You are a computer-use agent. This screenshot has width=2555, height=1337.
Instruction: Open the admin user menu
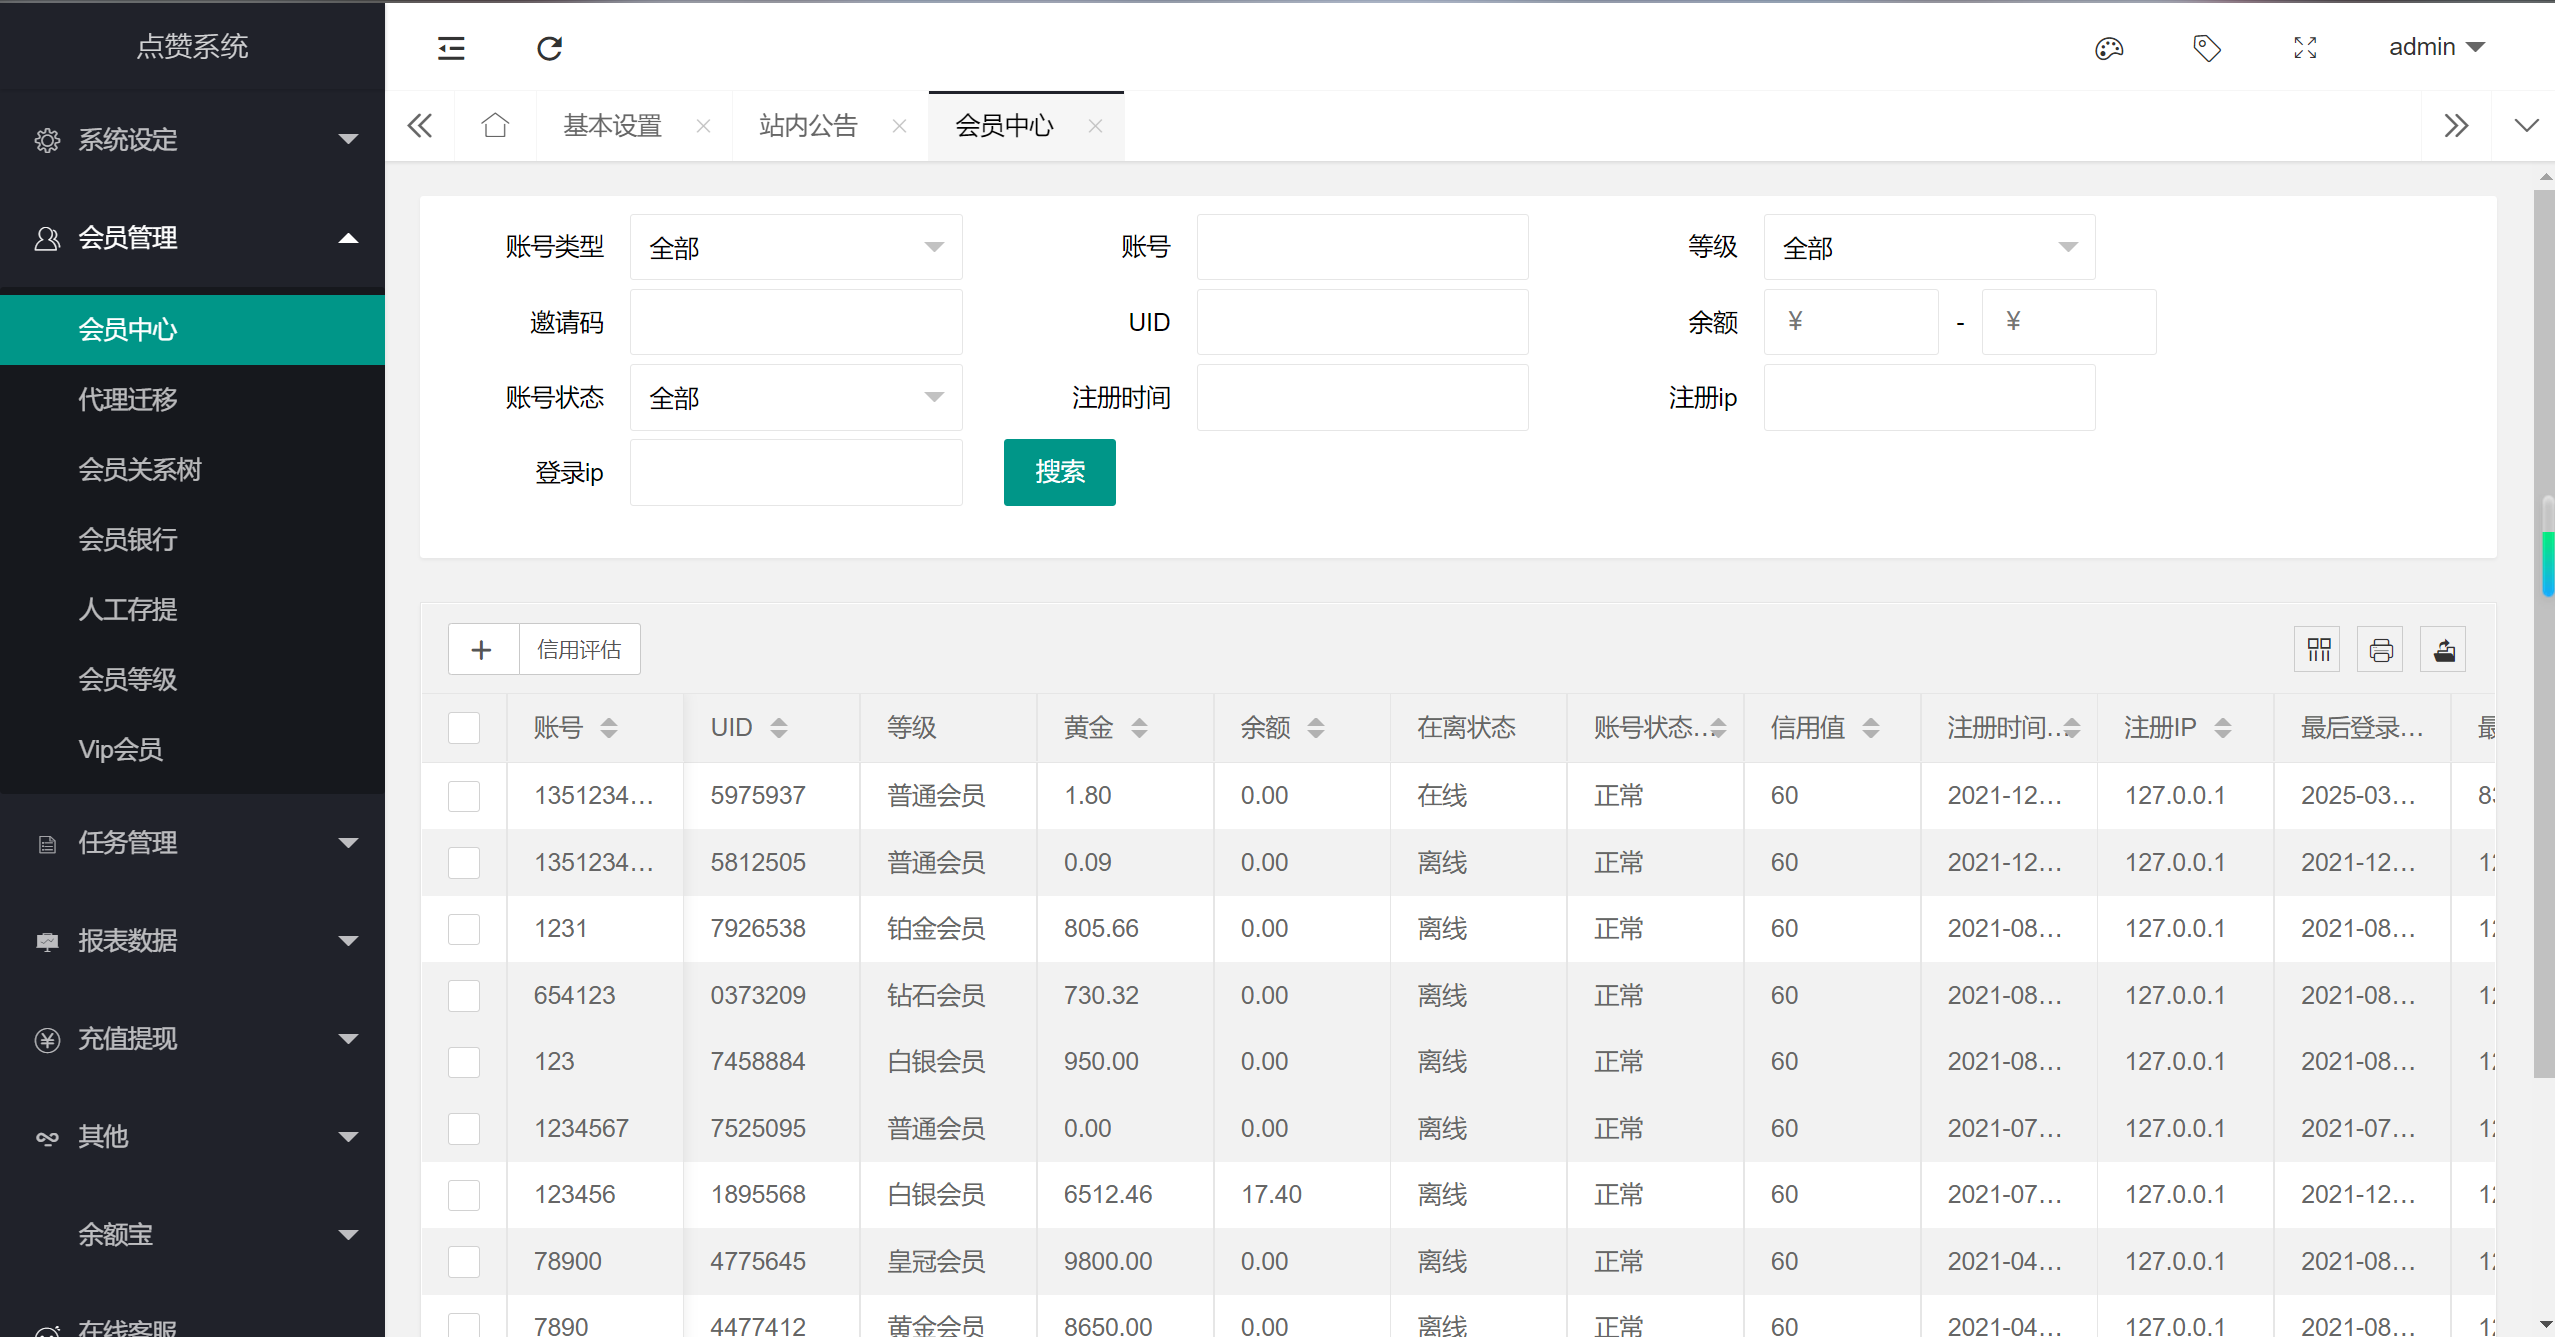2436,47
